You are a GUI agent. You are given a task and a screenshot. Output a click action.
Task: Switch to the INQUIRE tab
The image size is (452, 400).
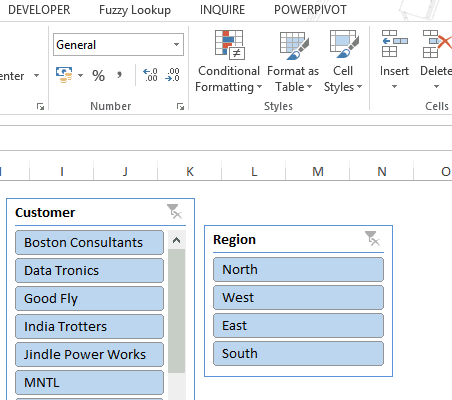[222, 10]
